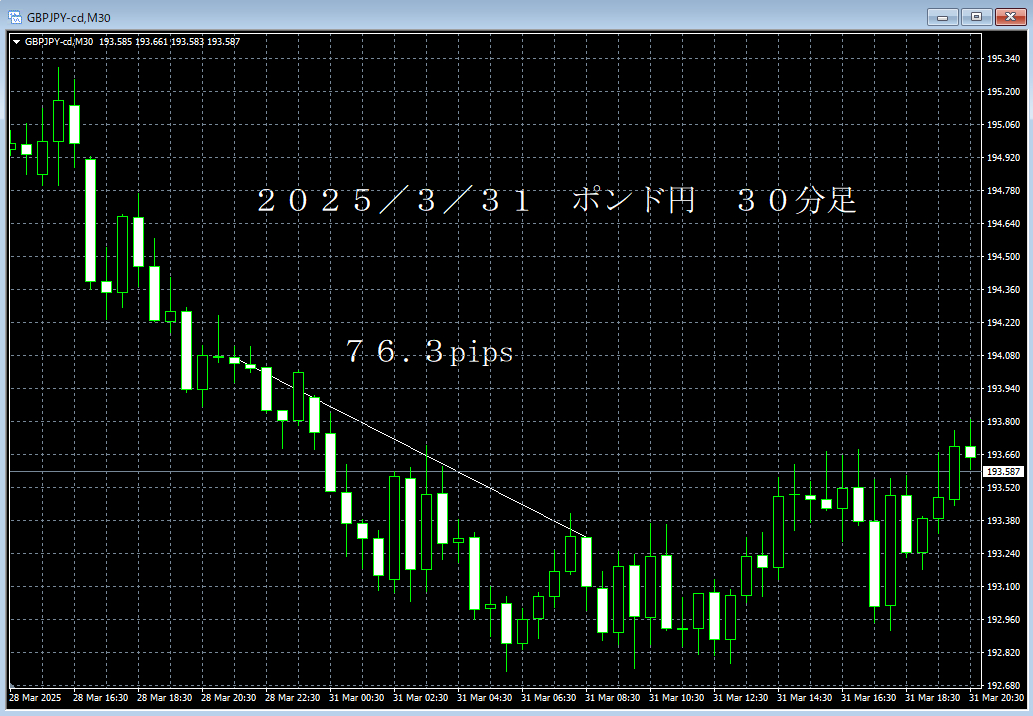Screen dimensions: 1033x716
Task: Click time axis label 31 Mar 00:30
Action: click(x=356, y=698)
